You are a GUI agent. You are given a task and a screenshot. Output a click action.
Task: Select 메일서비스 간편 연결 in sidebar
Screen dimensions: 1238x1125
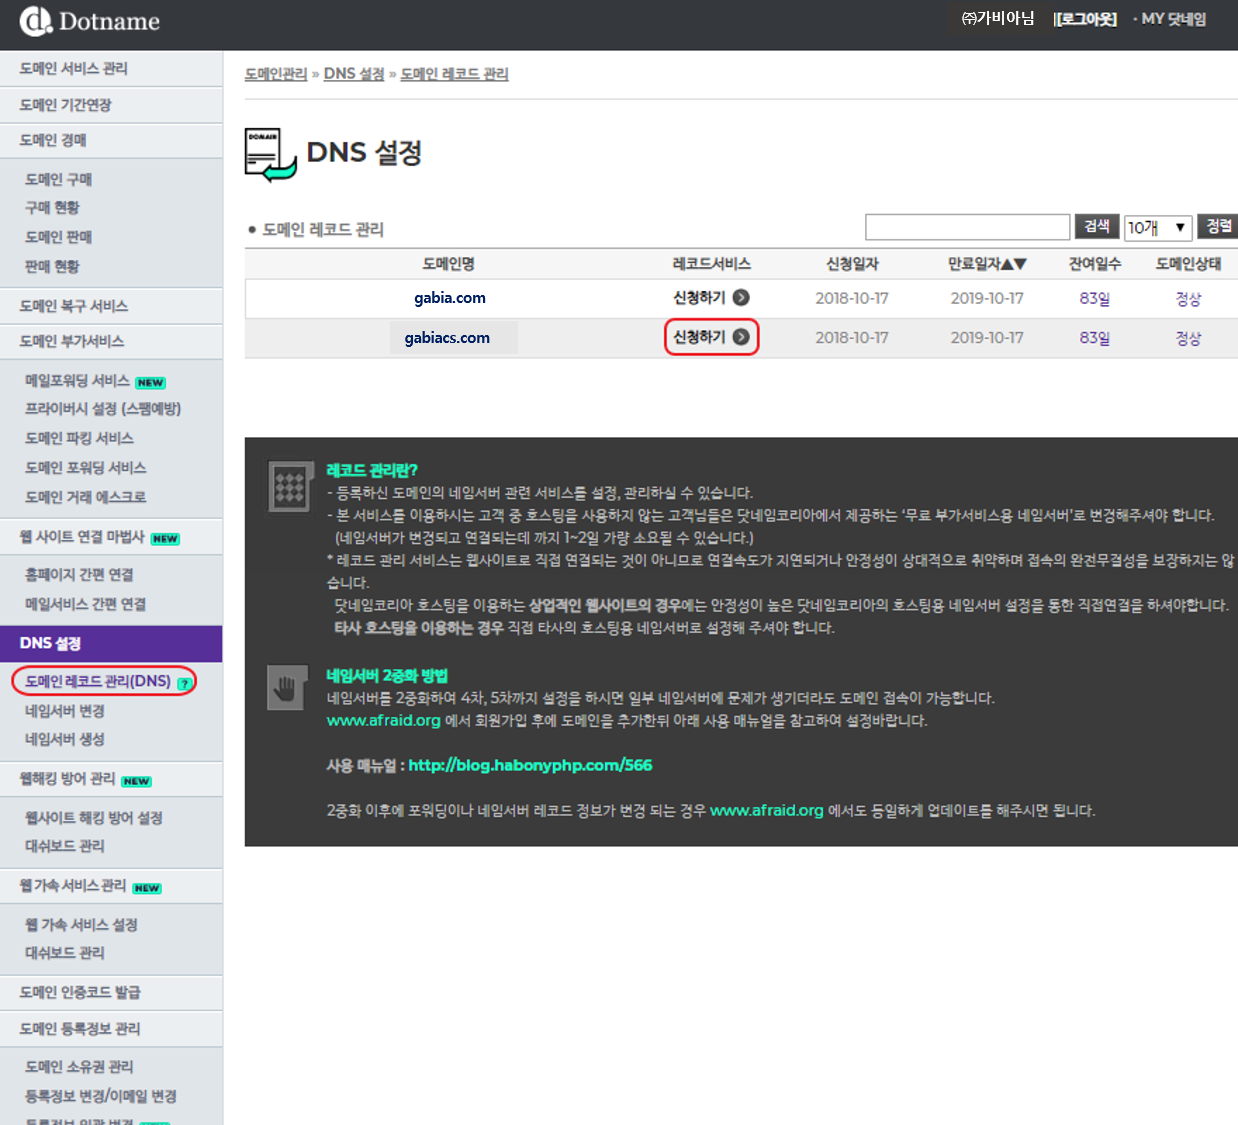pyautogui.click(x=85, y=605)
